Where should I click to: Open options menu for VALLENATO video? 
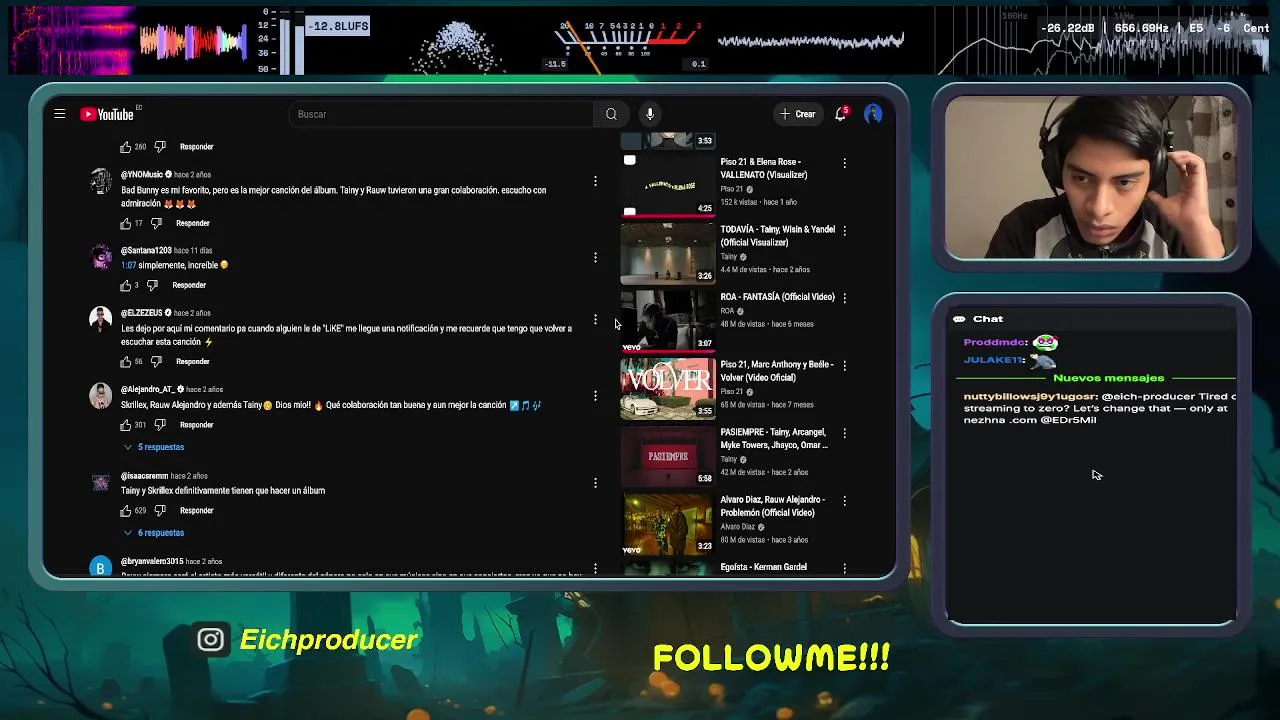click(x=844, y=163)
